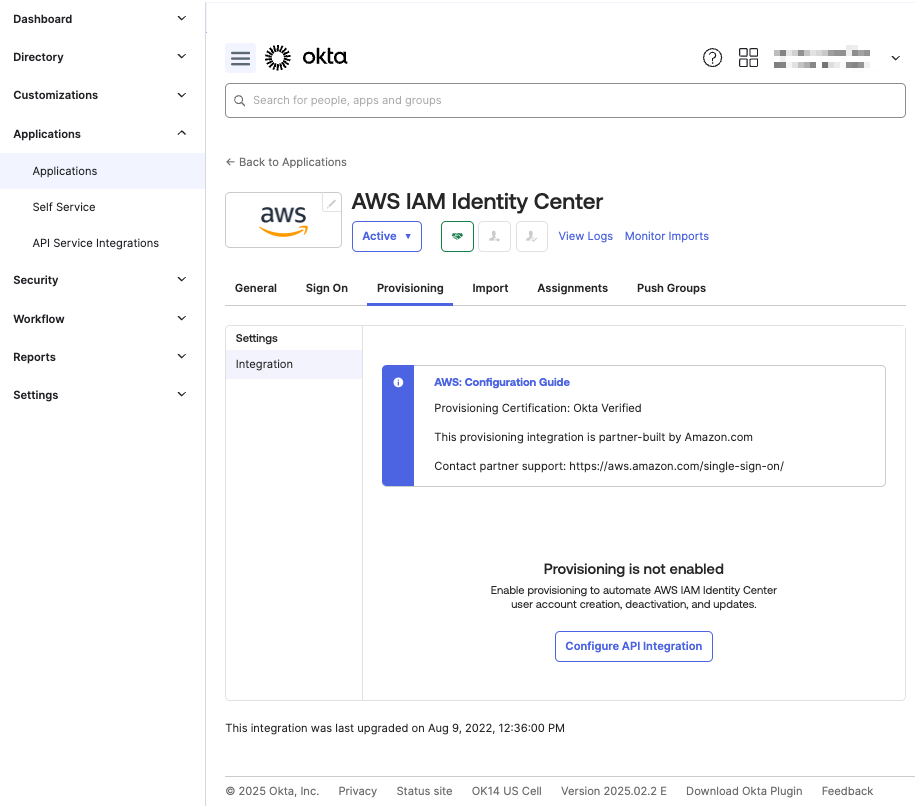The height and width of the screenshot is (806, 918).
Task: Open the help question mark icon
Action: click(712, 57)
